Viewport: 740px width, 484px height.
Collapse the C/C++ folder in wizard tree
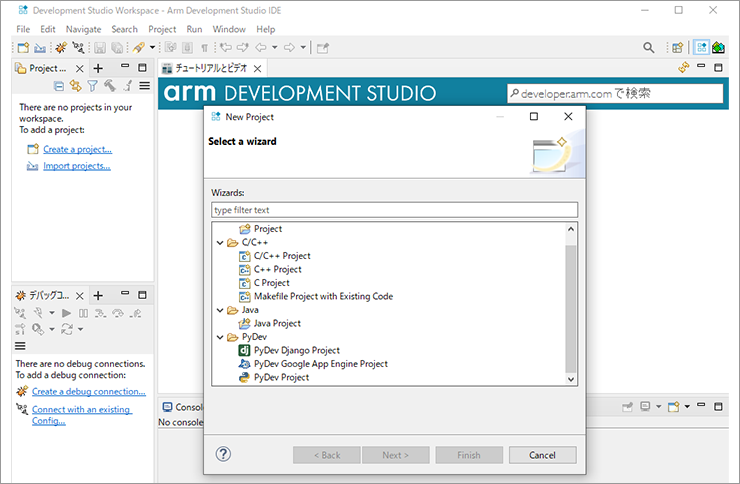[x=220, y=243]
